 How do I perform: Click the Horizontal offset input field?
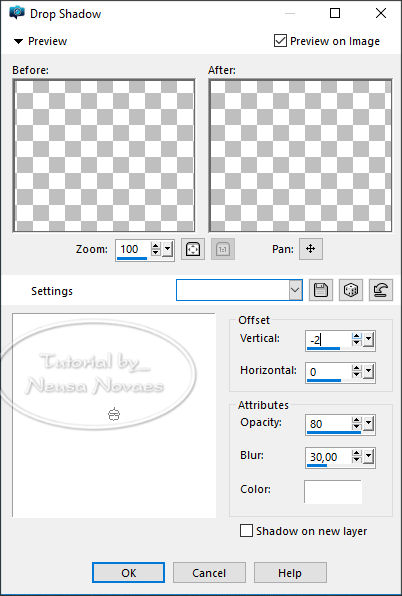coord(328,372)
